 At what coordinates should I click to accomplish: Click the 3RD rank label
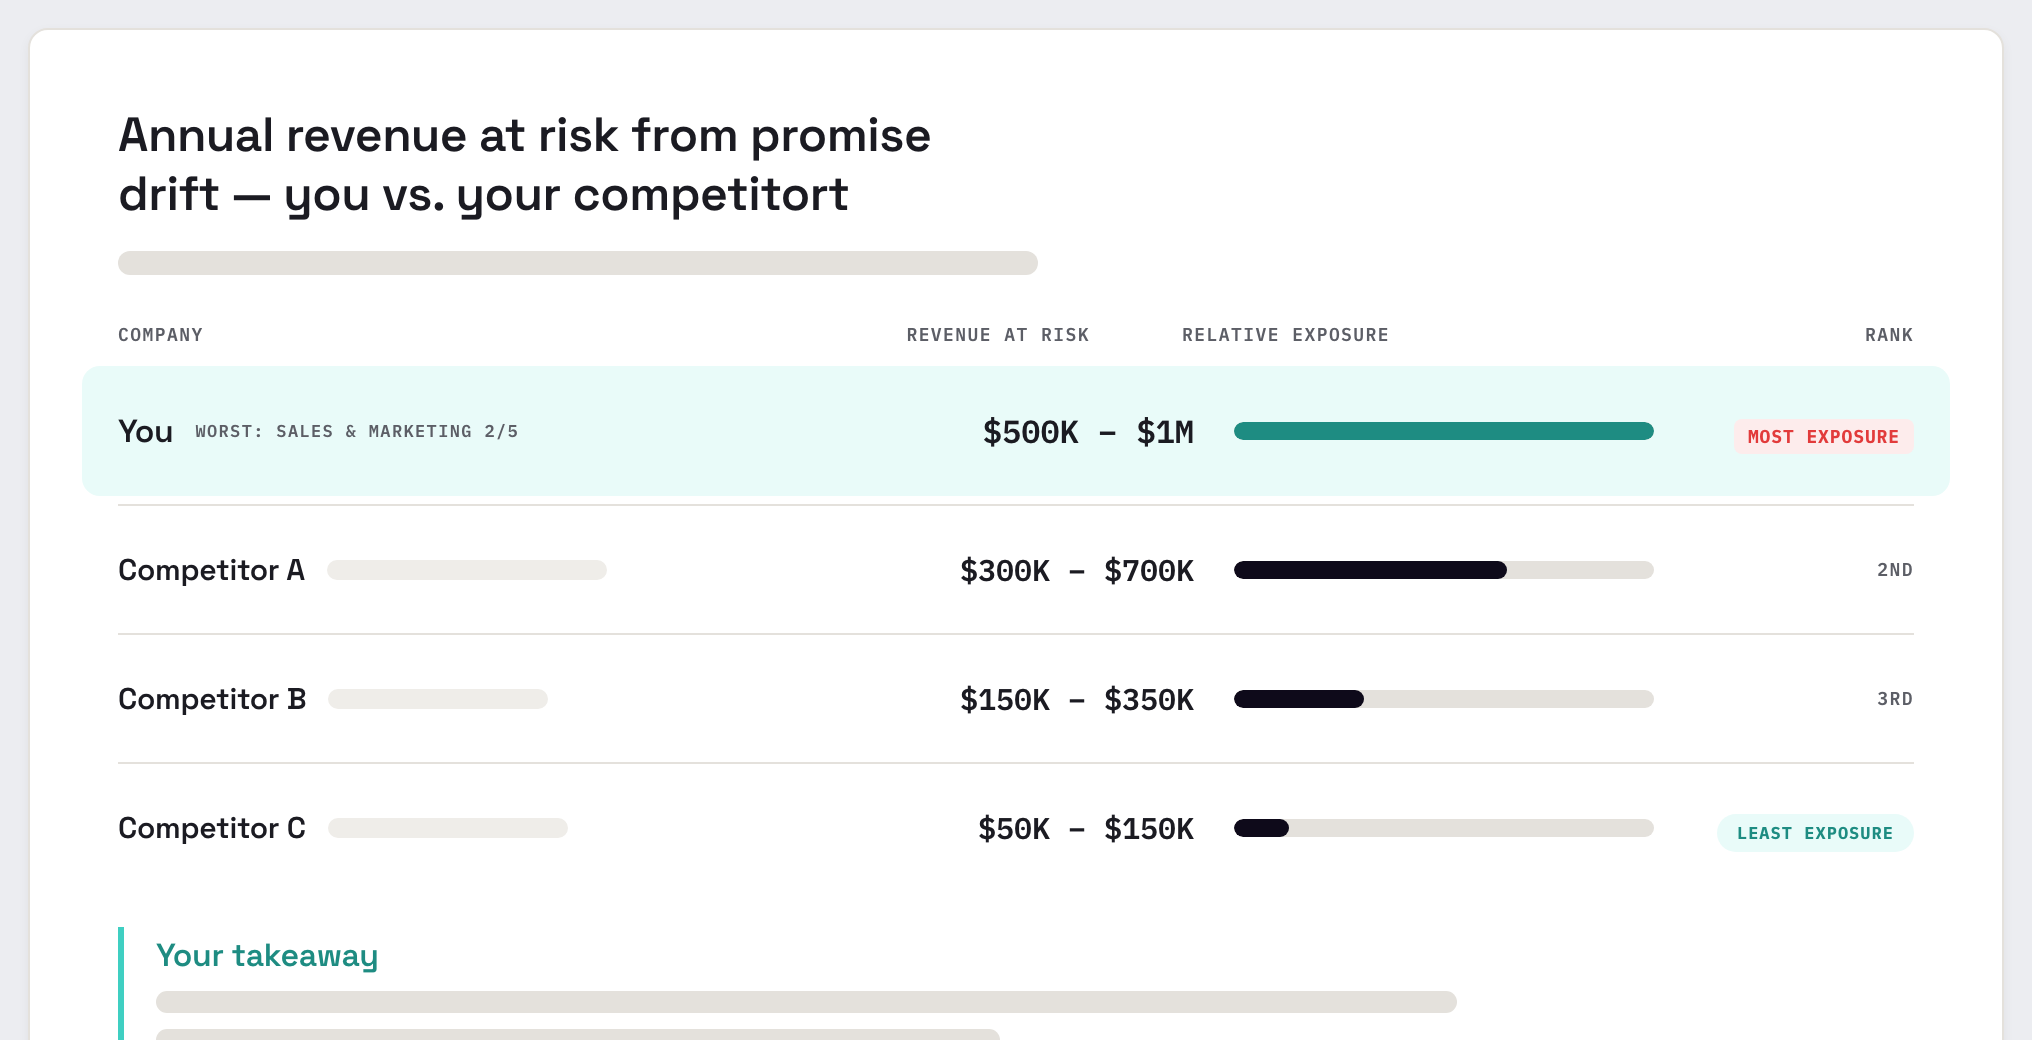(1895, 699)
